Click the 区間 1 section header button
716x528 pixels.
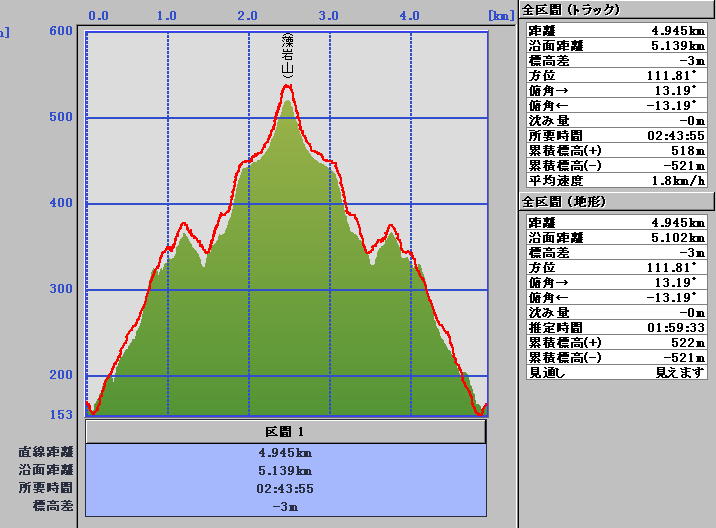(x=285, y=432)
